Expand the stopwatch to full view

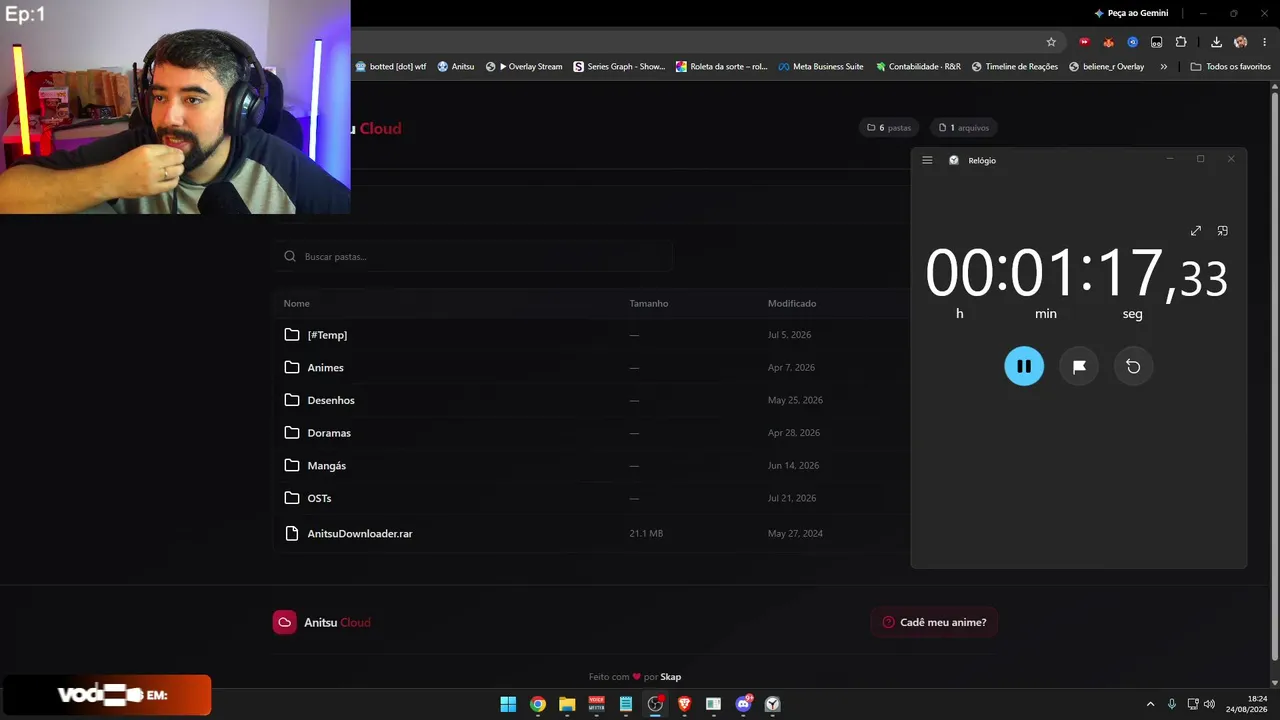1196,231
